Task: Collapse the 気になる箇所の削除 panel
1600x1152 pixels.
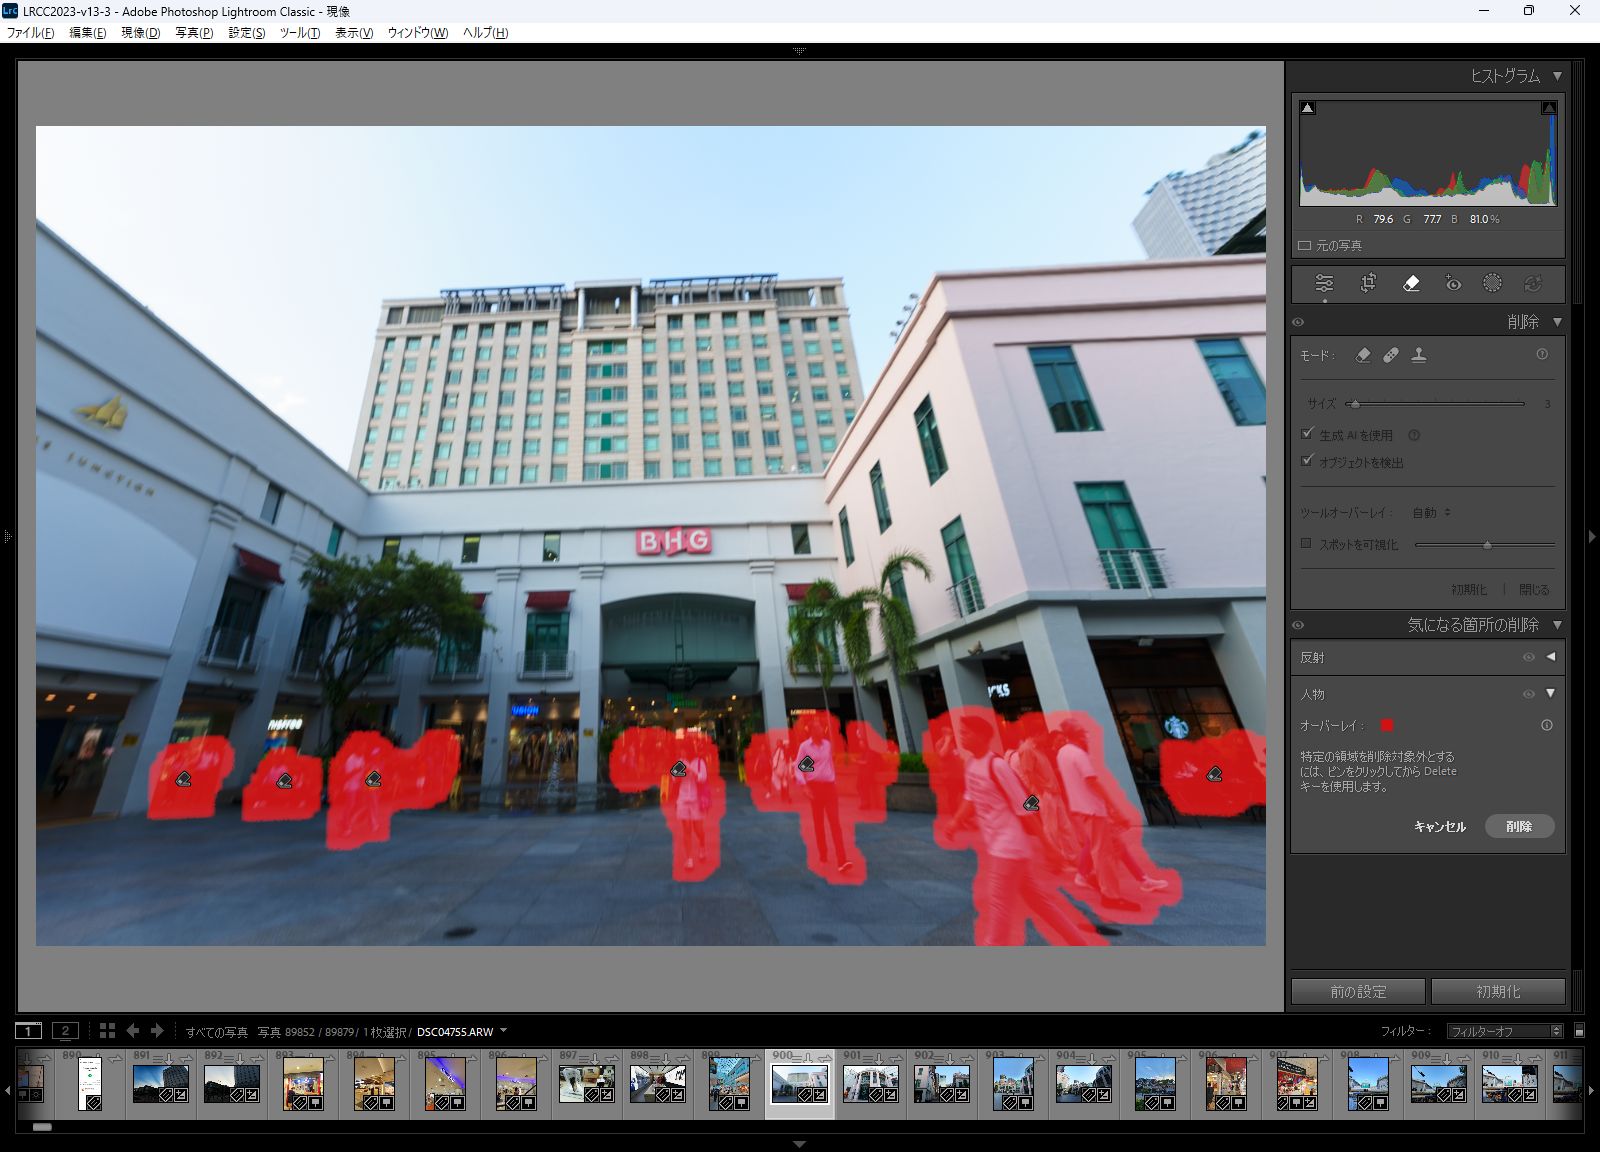Action: click(x=1557, y=625)
